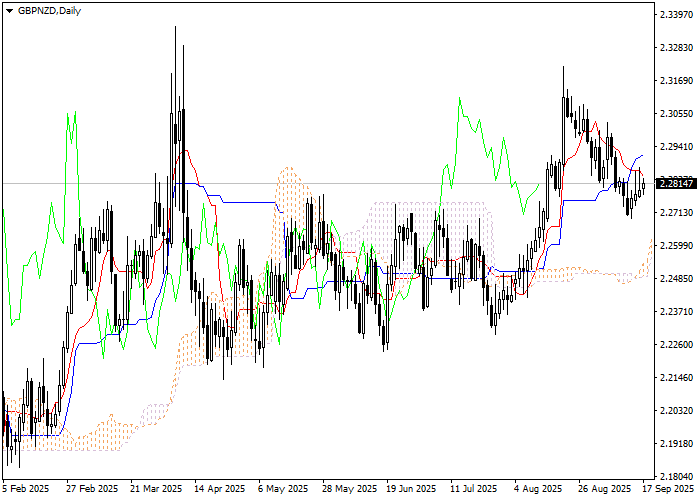Viewport: 700px width, 500px height.
Task: Click the 28 May 2025 date label
Action: (350, 489)
